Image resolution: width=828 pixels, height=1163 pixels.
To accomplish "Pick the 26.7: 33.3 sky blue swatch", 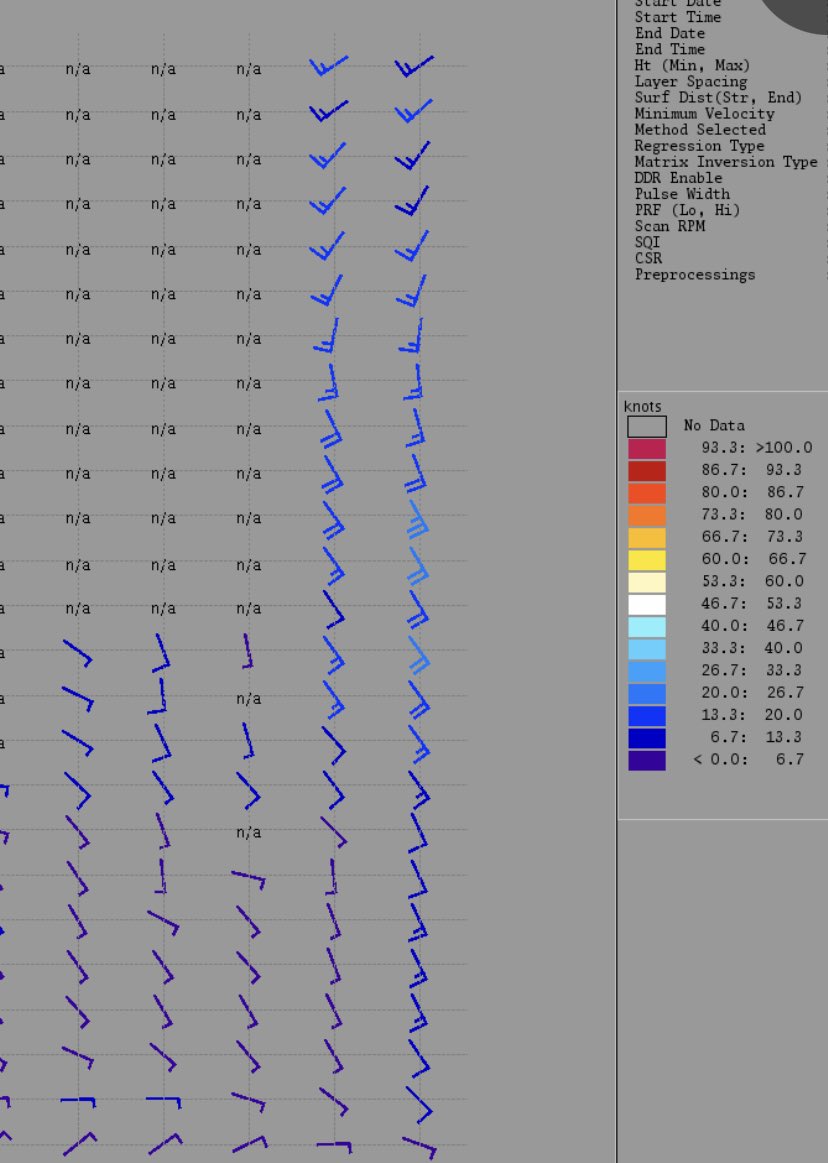I will click(x=647, y=671).
